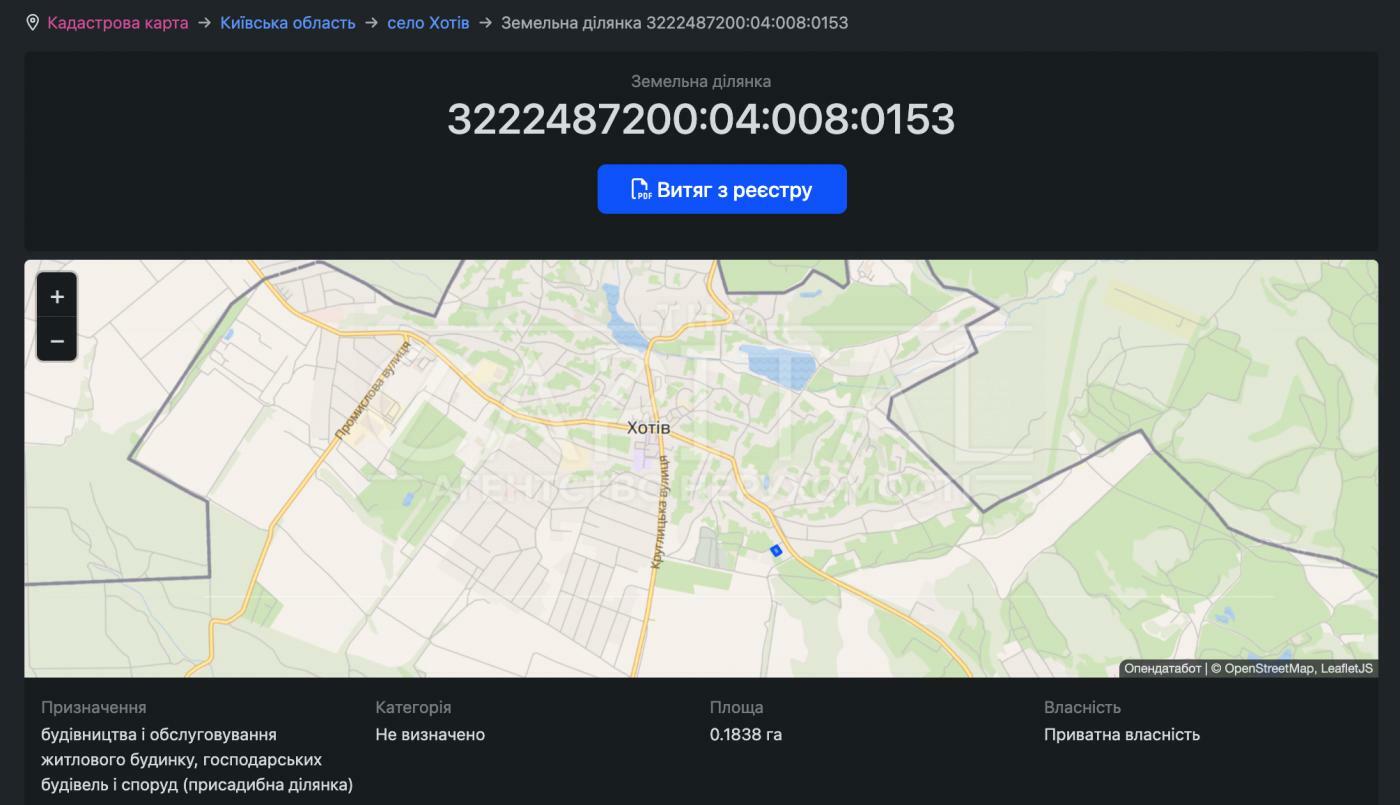Click the Промислова вулиця street label
The width and height of the screenshot is (1400, 805).
pos(373,391)
